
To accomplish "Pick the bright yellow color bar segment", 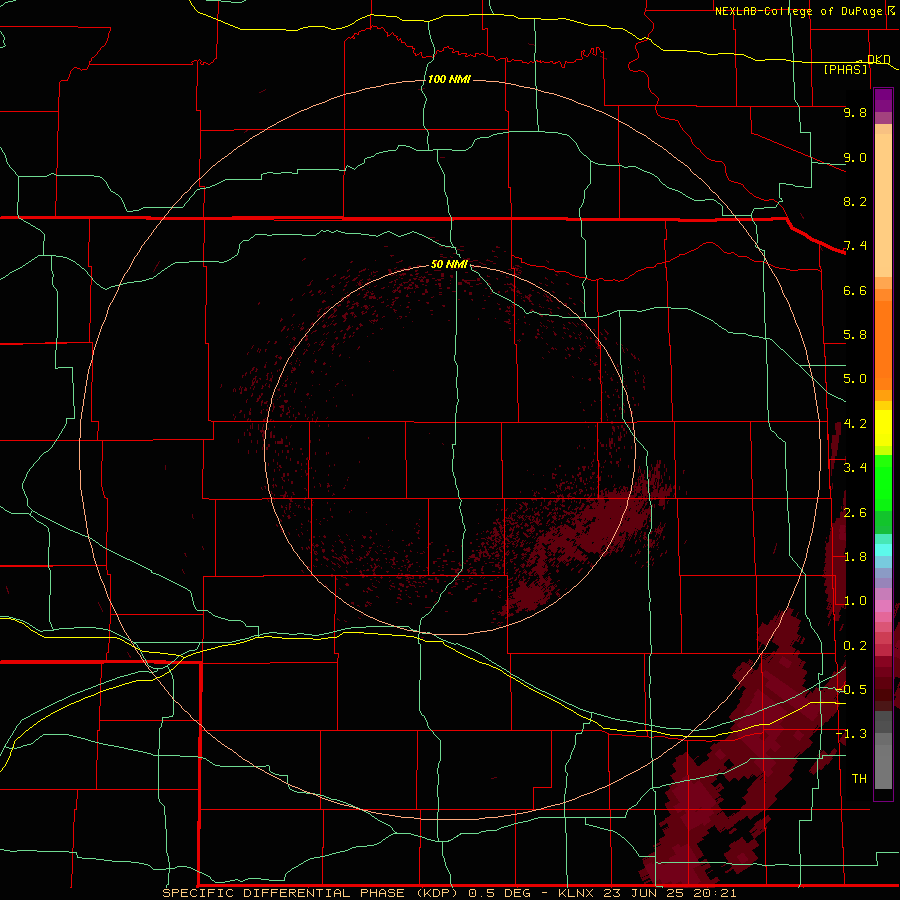I will (x=883, y=428).
